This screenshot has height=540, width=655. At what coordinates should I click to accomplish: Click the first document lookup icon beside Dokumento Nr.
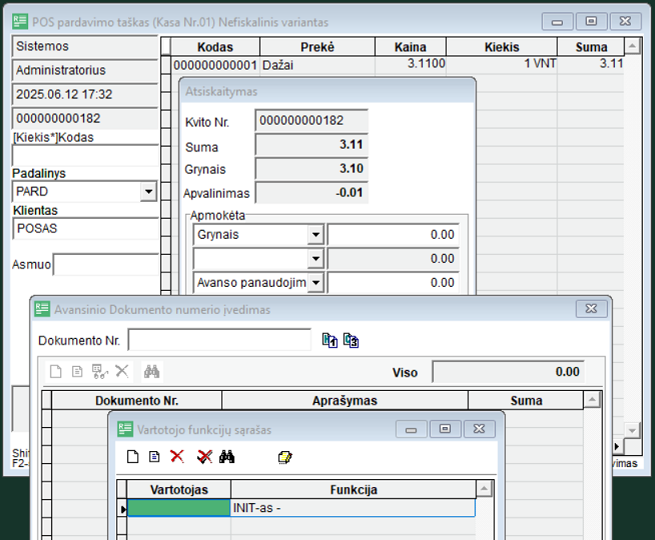click(x=330, y=340)
